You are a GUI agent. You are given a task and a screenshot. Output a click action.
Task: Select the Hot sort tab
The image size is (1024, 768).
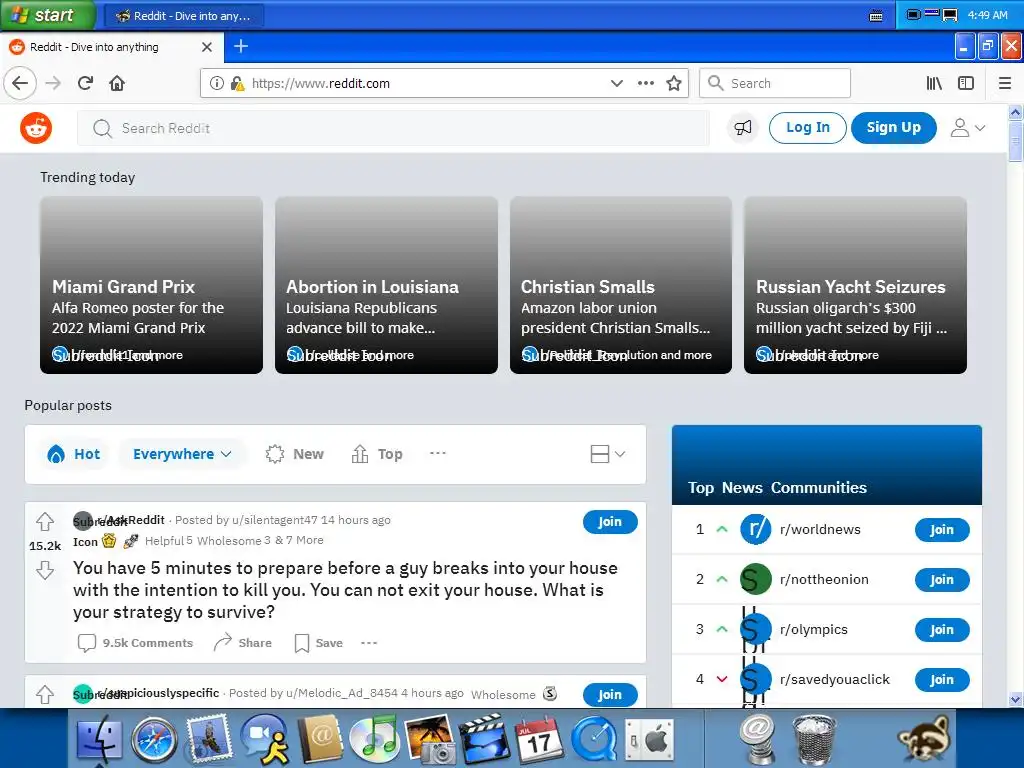(x=74, y=454)
